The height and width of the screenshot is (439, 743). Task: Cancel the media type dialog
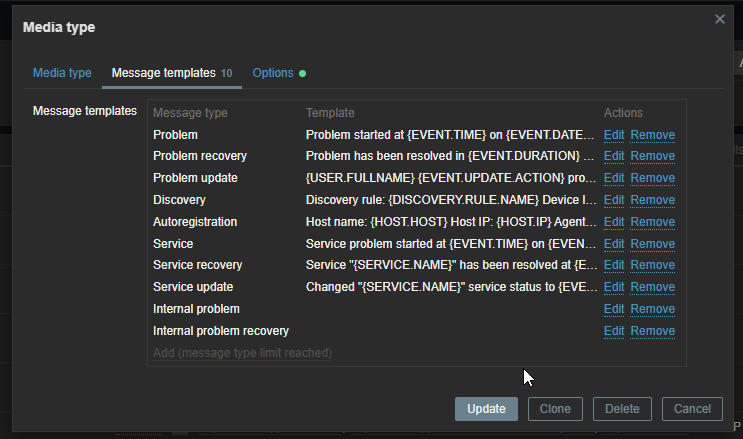coord(692,409)
